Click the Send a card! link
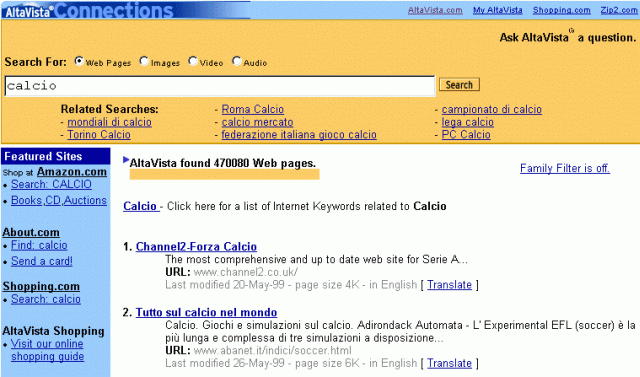 pyautogui.click(x=42, y=261)
